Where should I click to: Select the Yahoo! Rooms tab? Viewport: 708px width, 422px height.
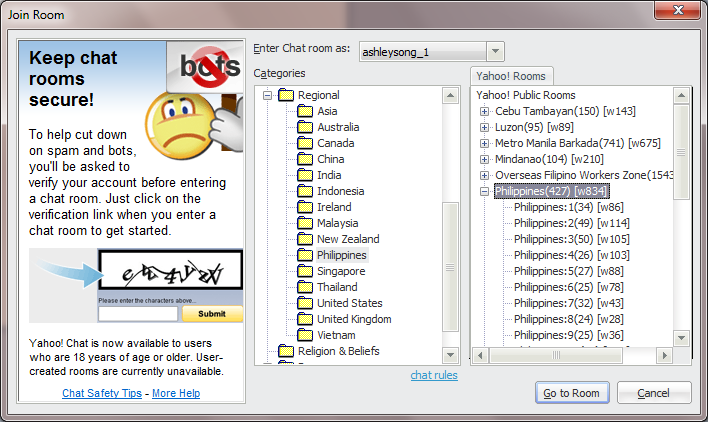pos(511,76)
